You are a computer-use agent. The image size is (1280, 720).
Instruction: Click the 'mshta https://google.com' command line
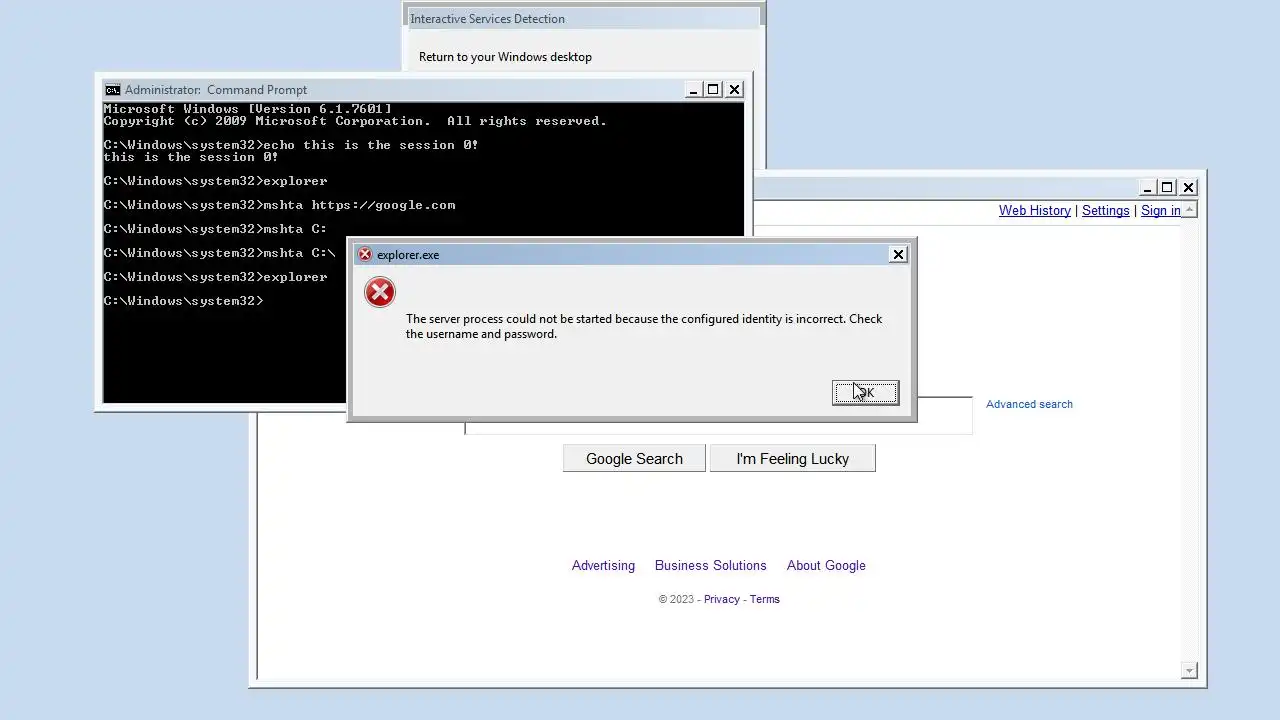pyautogui.click(x=279, y=205)
